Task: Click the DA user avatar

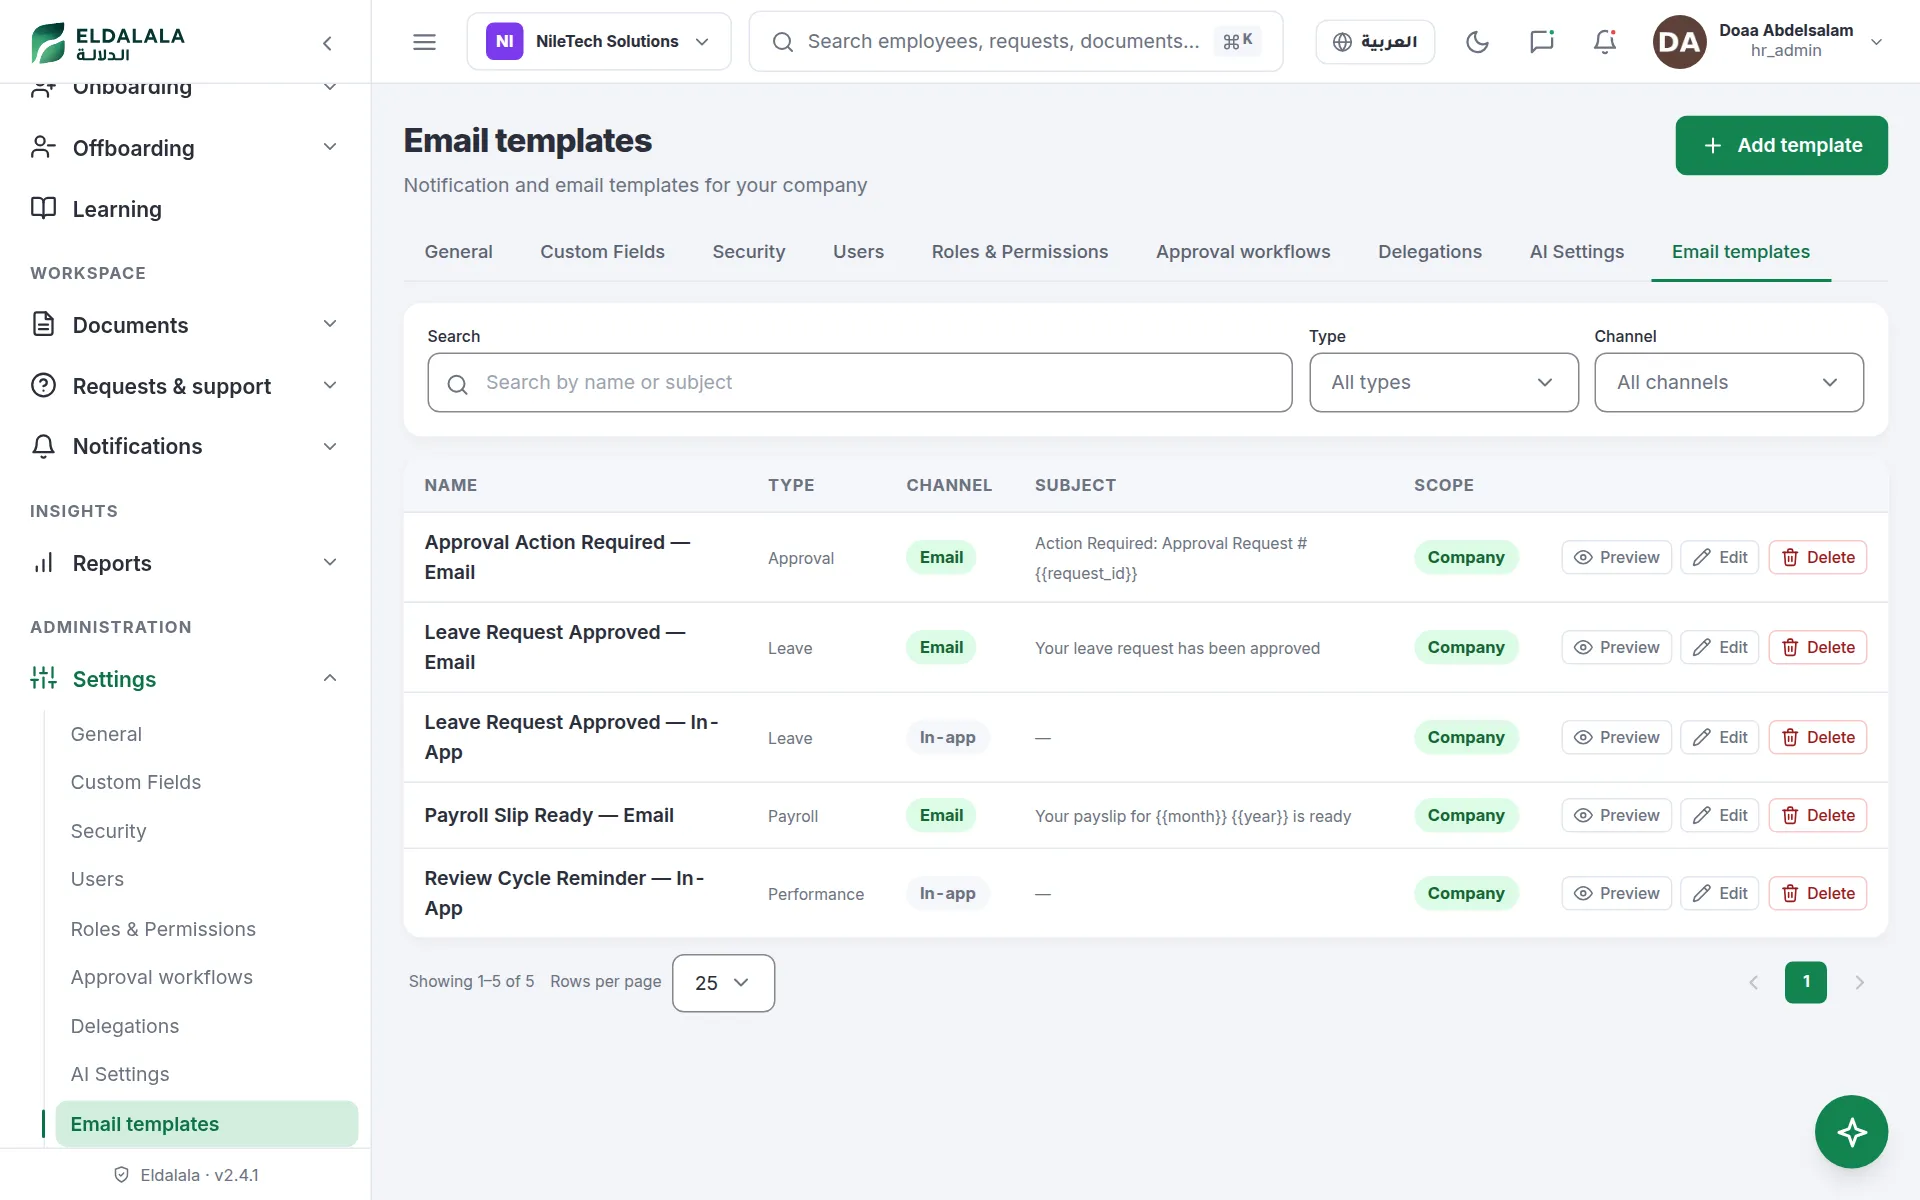Action: pos(1679,42)
